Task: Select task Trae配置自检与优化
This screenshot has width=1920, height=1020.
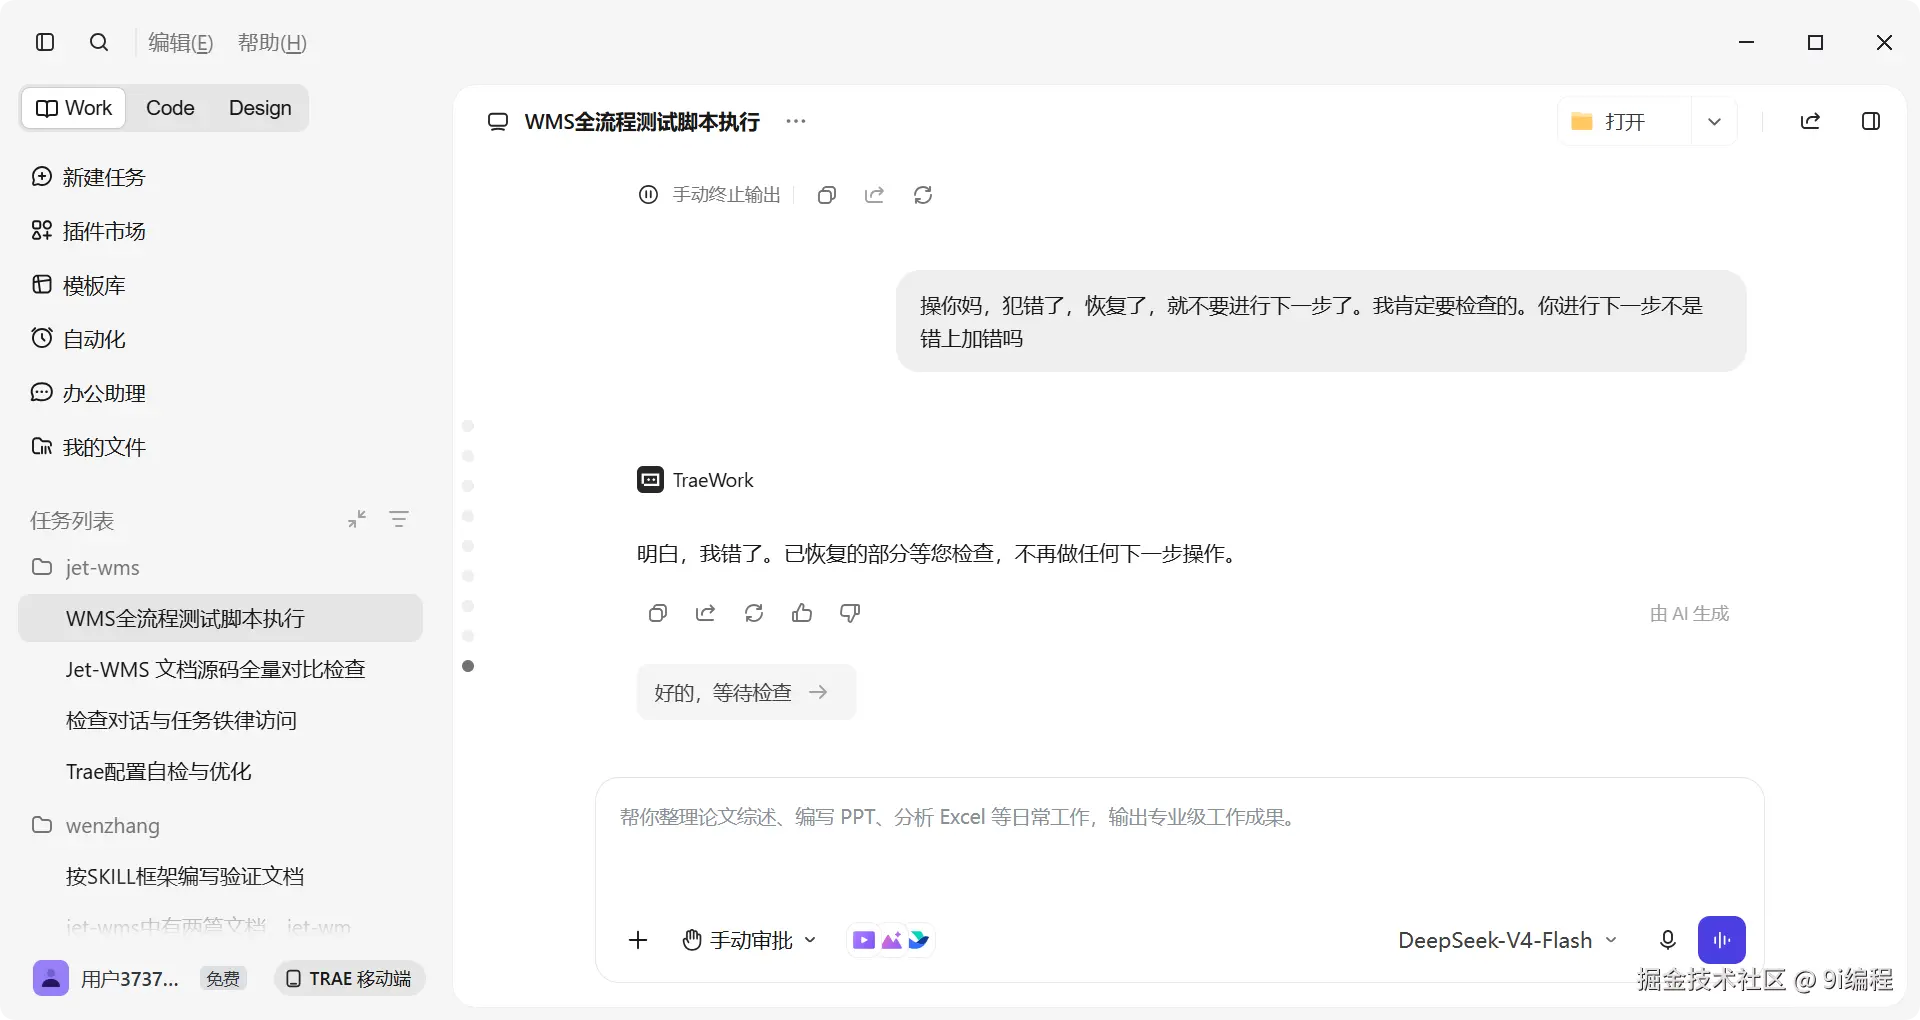Action: click(x=220, y=771)
